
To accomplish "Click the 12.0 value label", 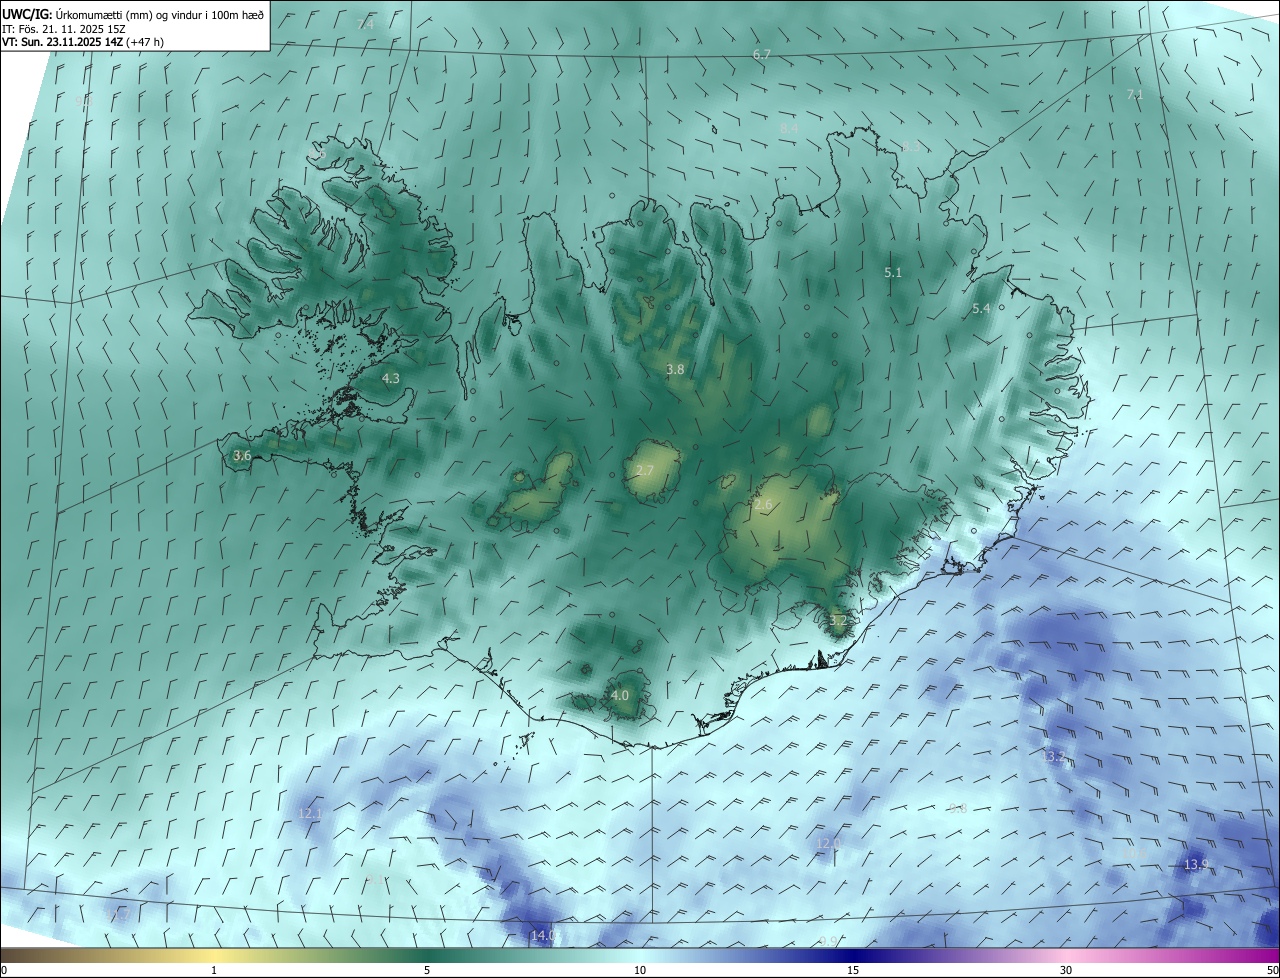I will tap(828, 844).
